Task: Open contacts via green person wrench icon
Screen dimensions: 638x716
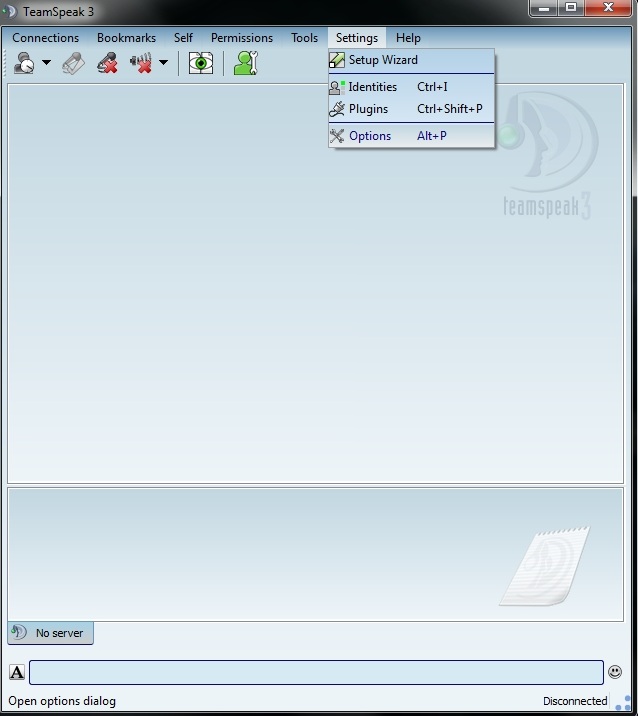Action: coord(246,63)
